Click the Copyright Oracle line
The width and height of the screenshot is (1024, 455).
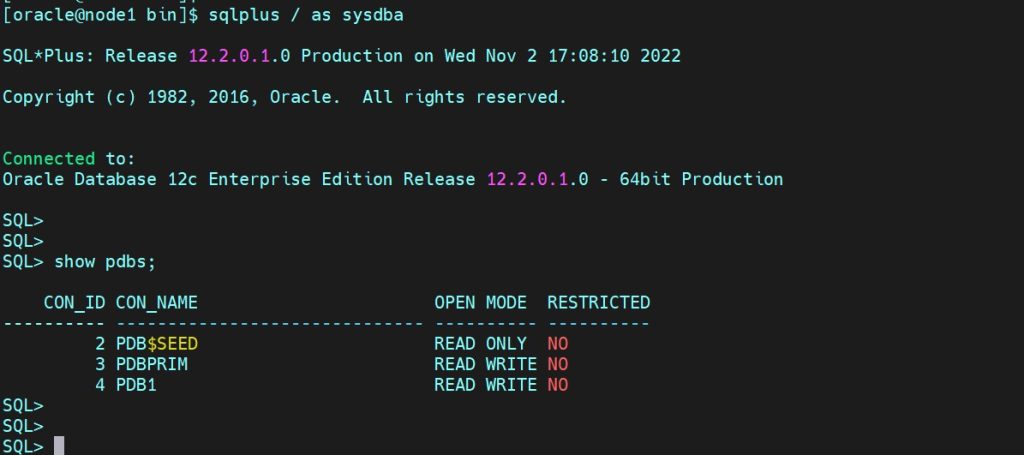tap(284, 97)
